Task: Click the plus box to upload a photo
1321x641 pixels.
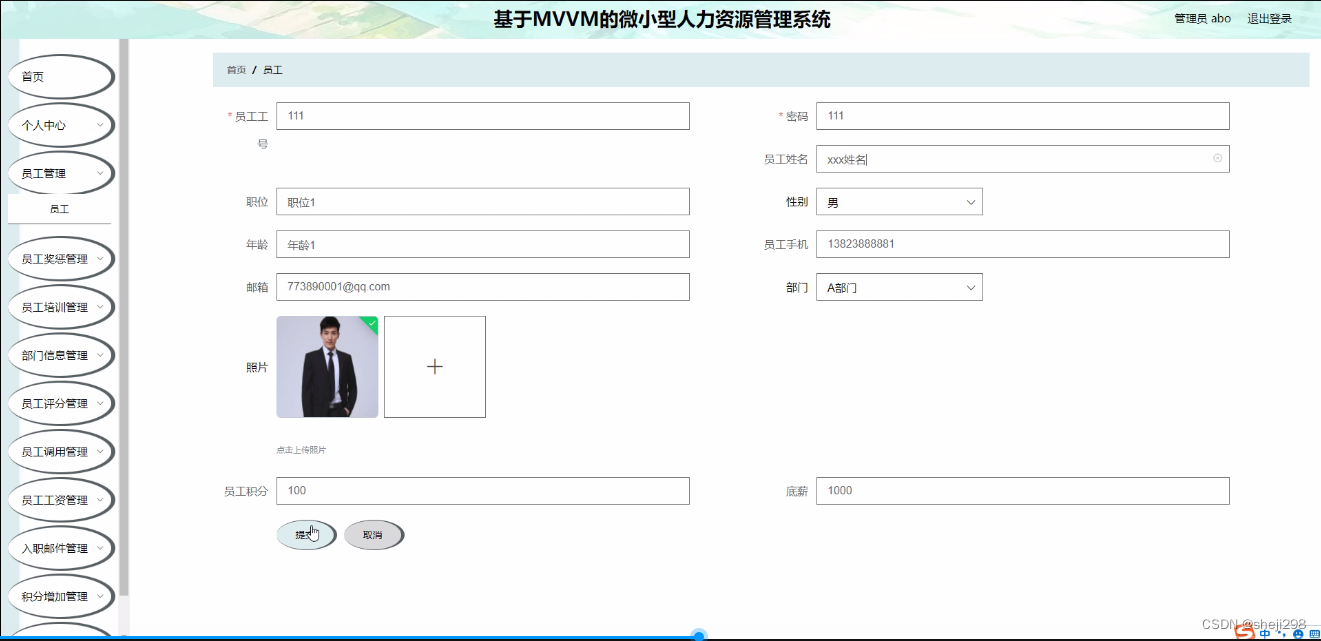Action: [435, 366]
